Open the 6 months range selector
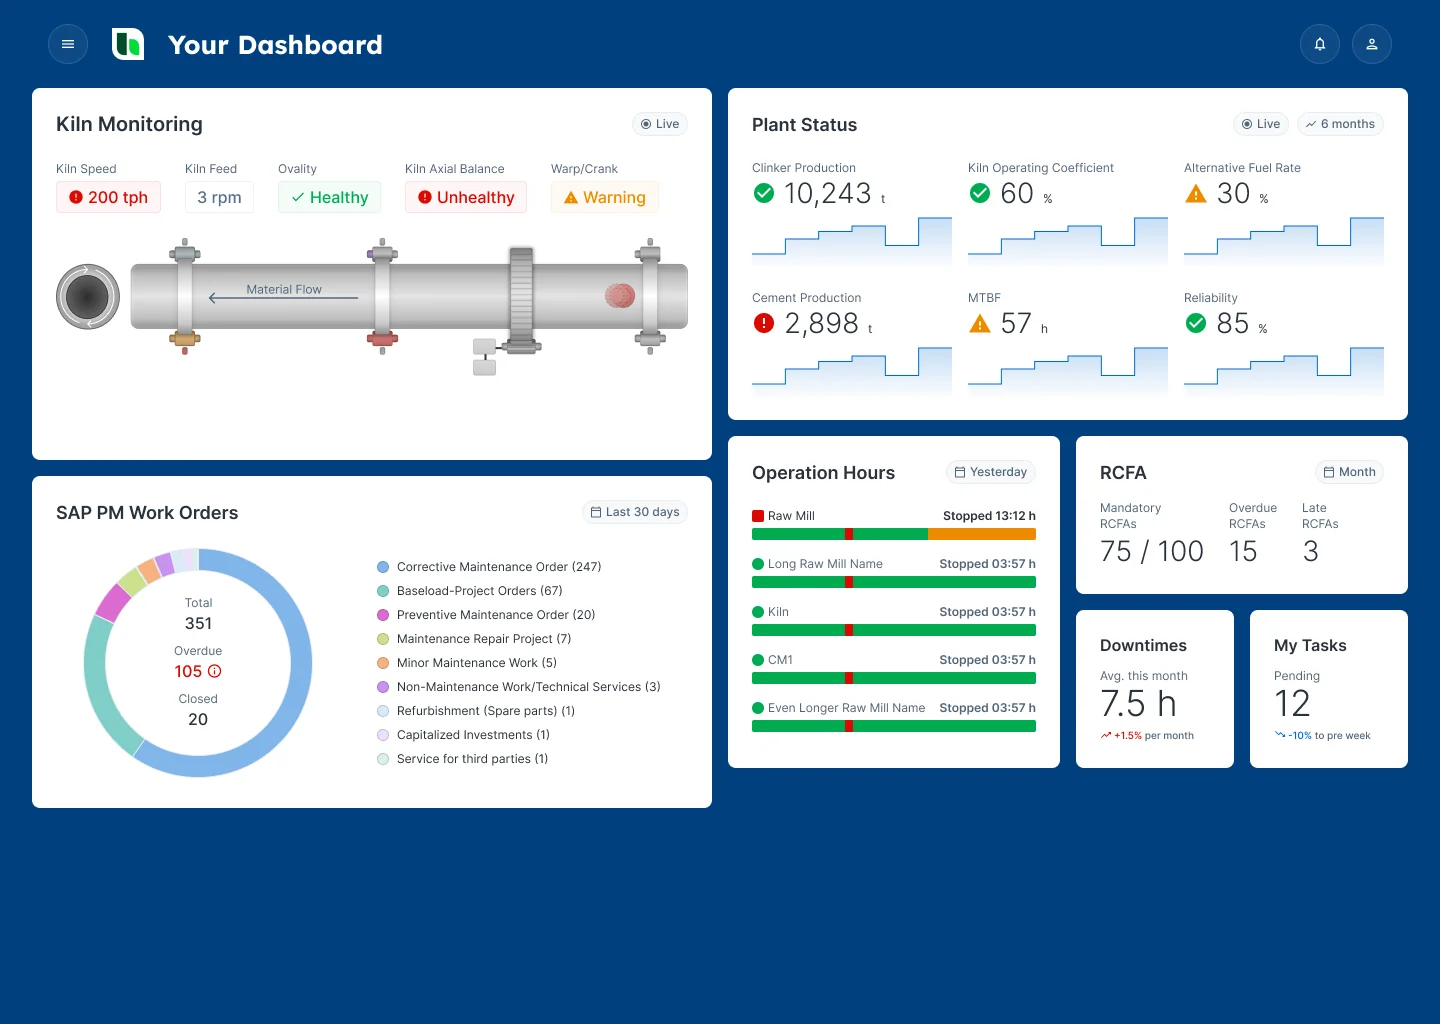 (x=1340, y=124)
